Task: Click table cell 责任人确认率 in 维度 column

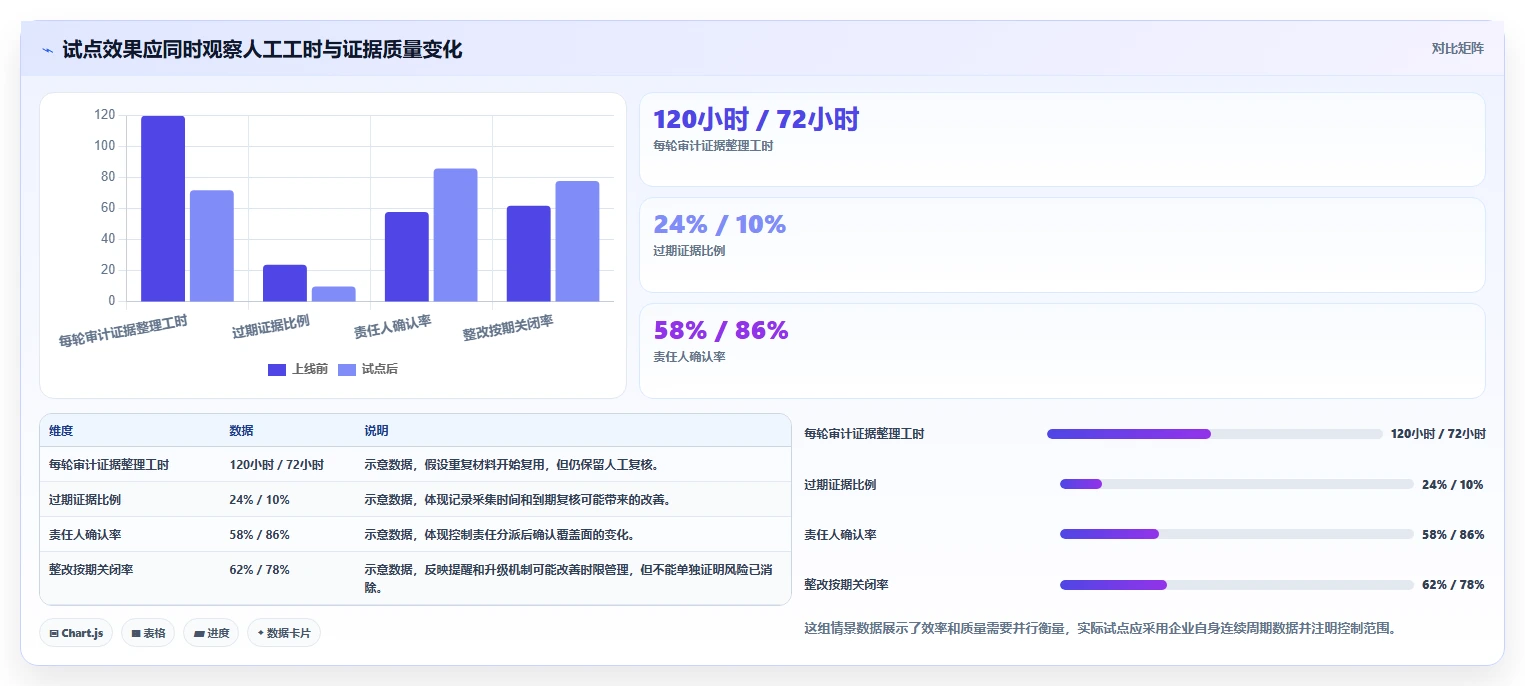Action: coord(85,535)
